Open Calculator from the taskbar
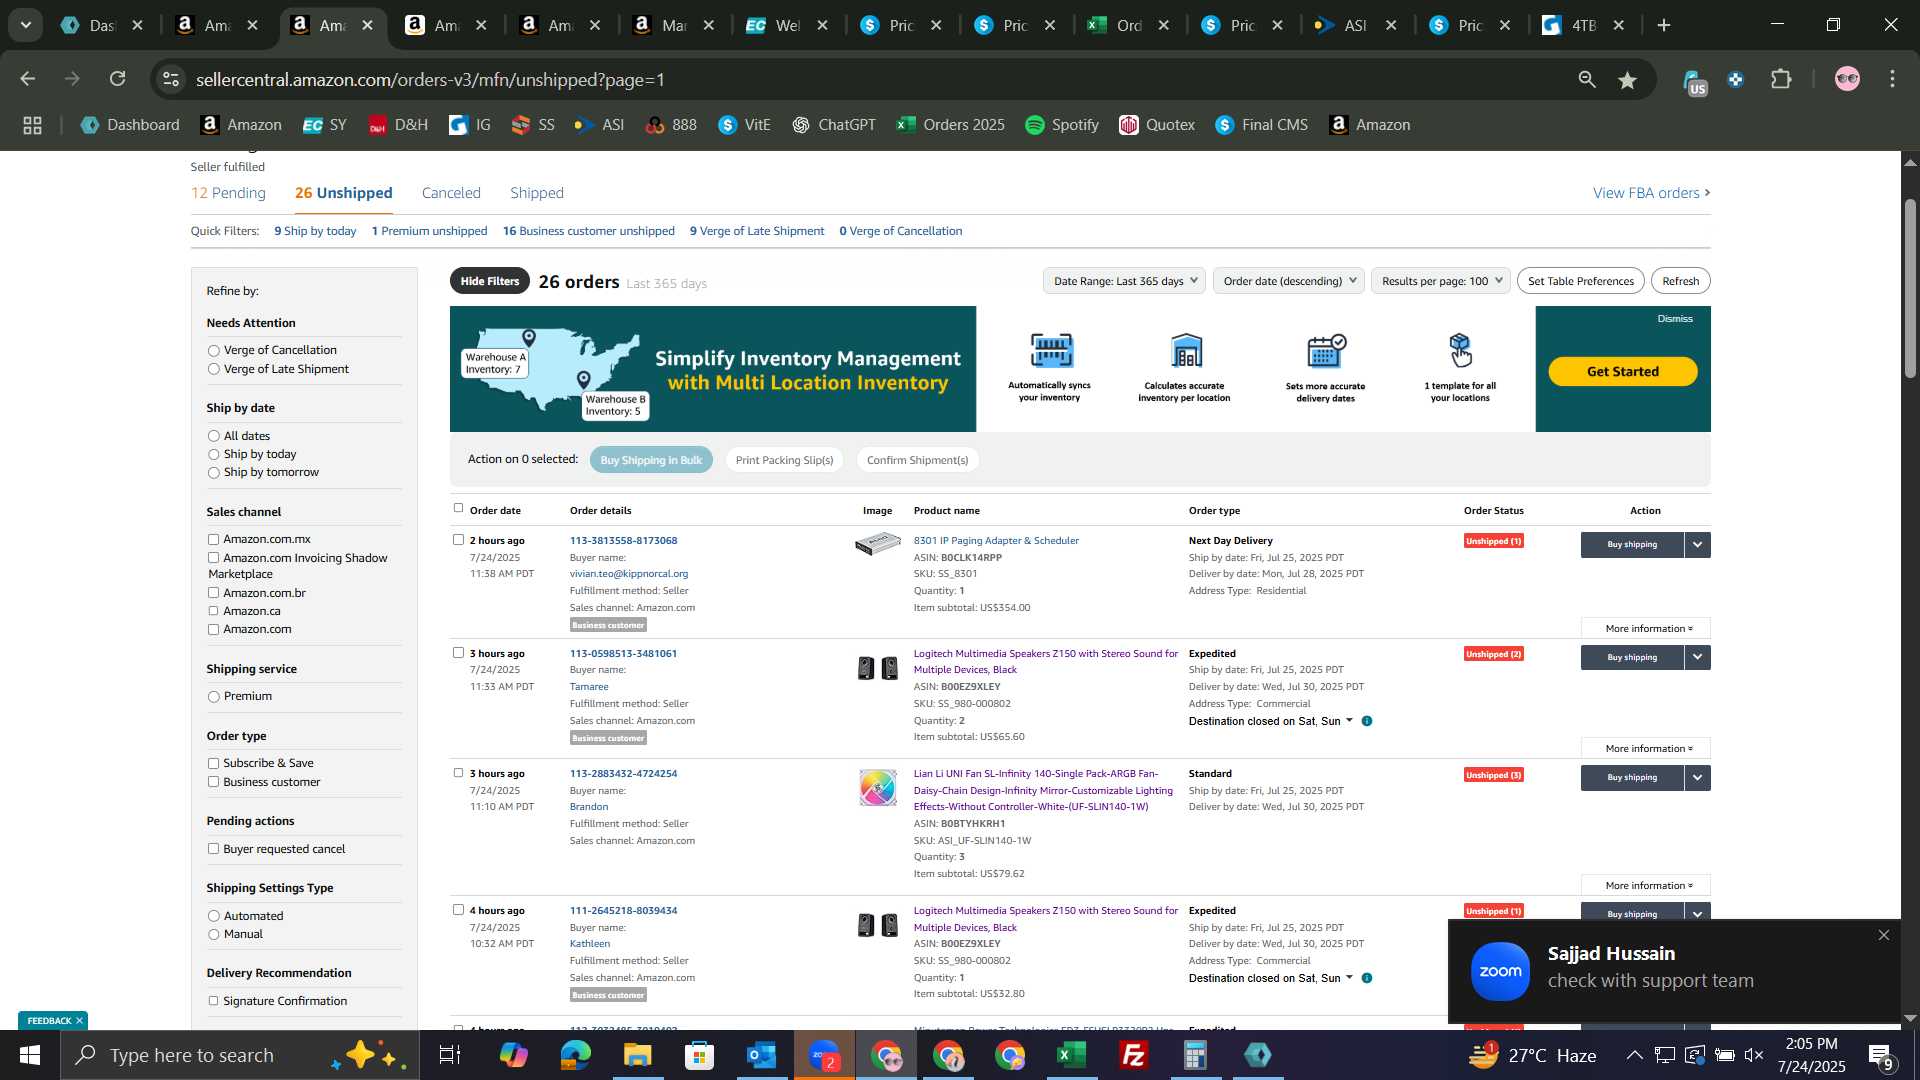 pos(1195,1055)
